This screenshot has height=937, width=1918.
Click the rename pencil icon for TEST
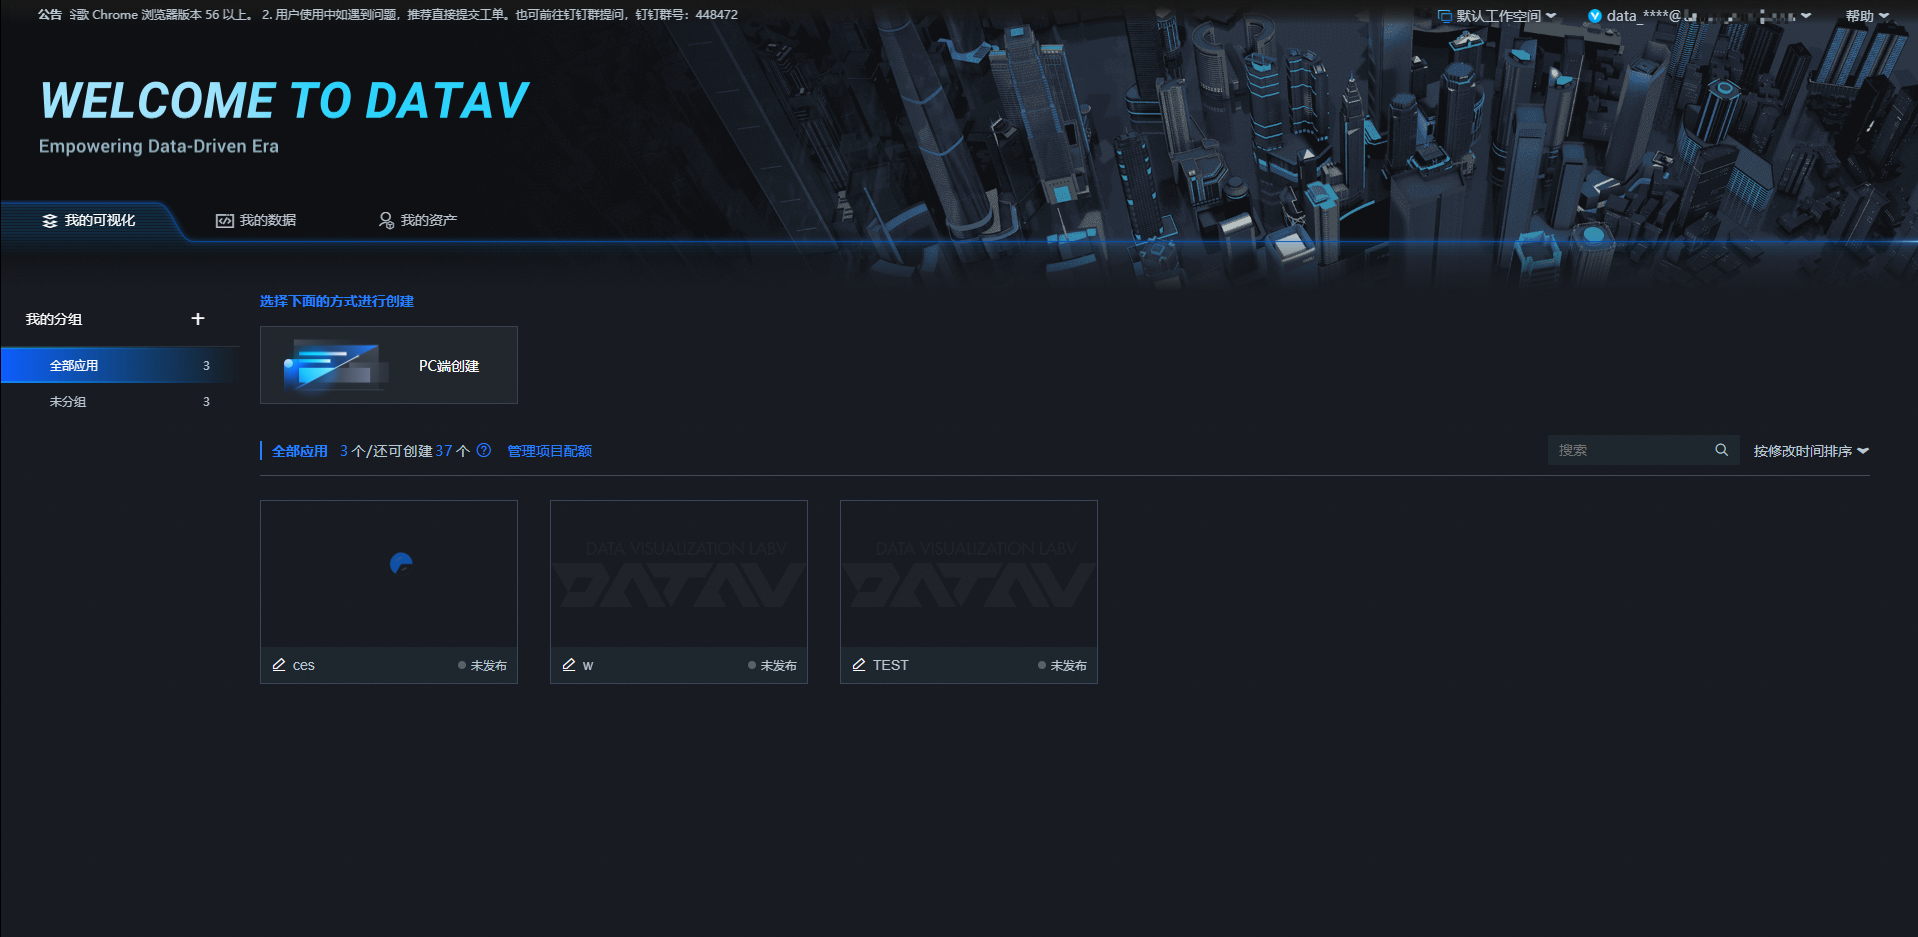pos(859,665)
